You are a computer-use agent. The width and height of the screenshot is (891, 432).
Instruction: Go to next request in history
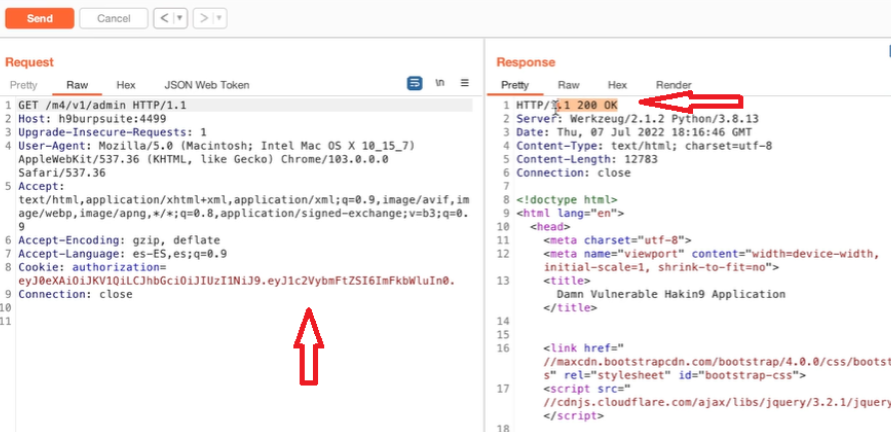[204, 18]
